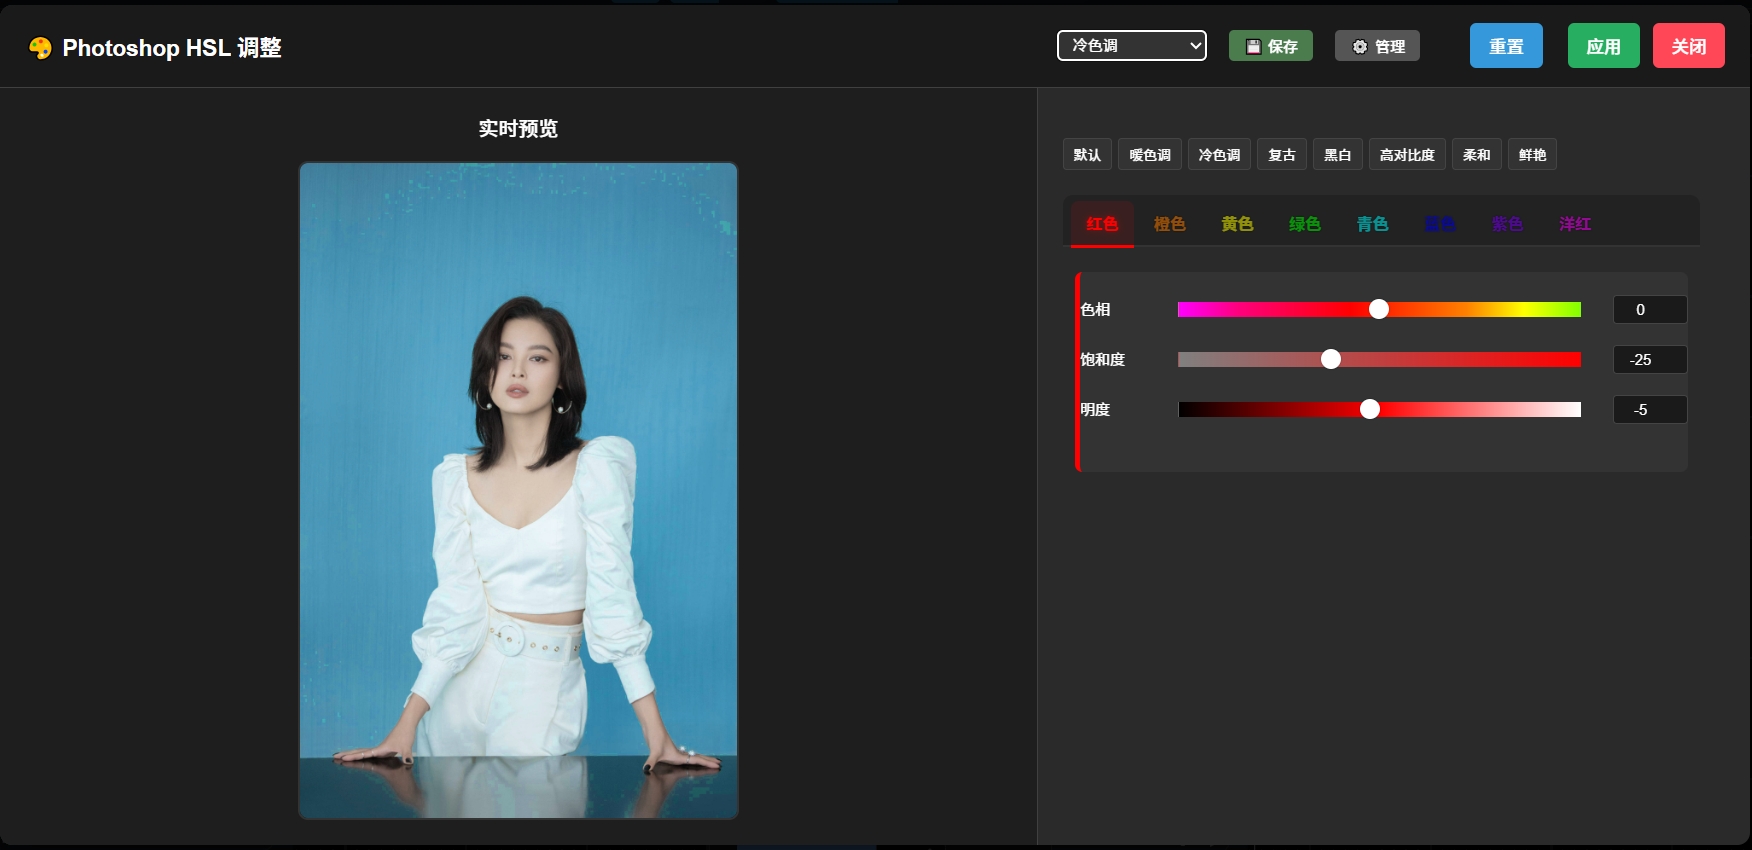Click the 明度 lightness slider handle

pos(1370,410)
